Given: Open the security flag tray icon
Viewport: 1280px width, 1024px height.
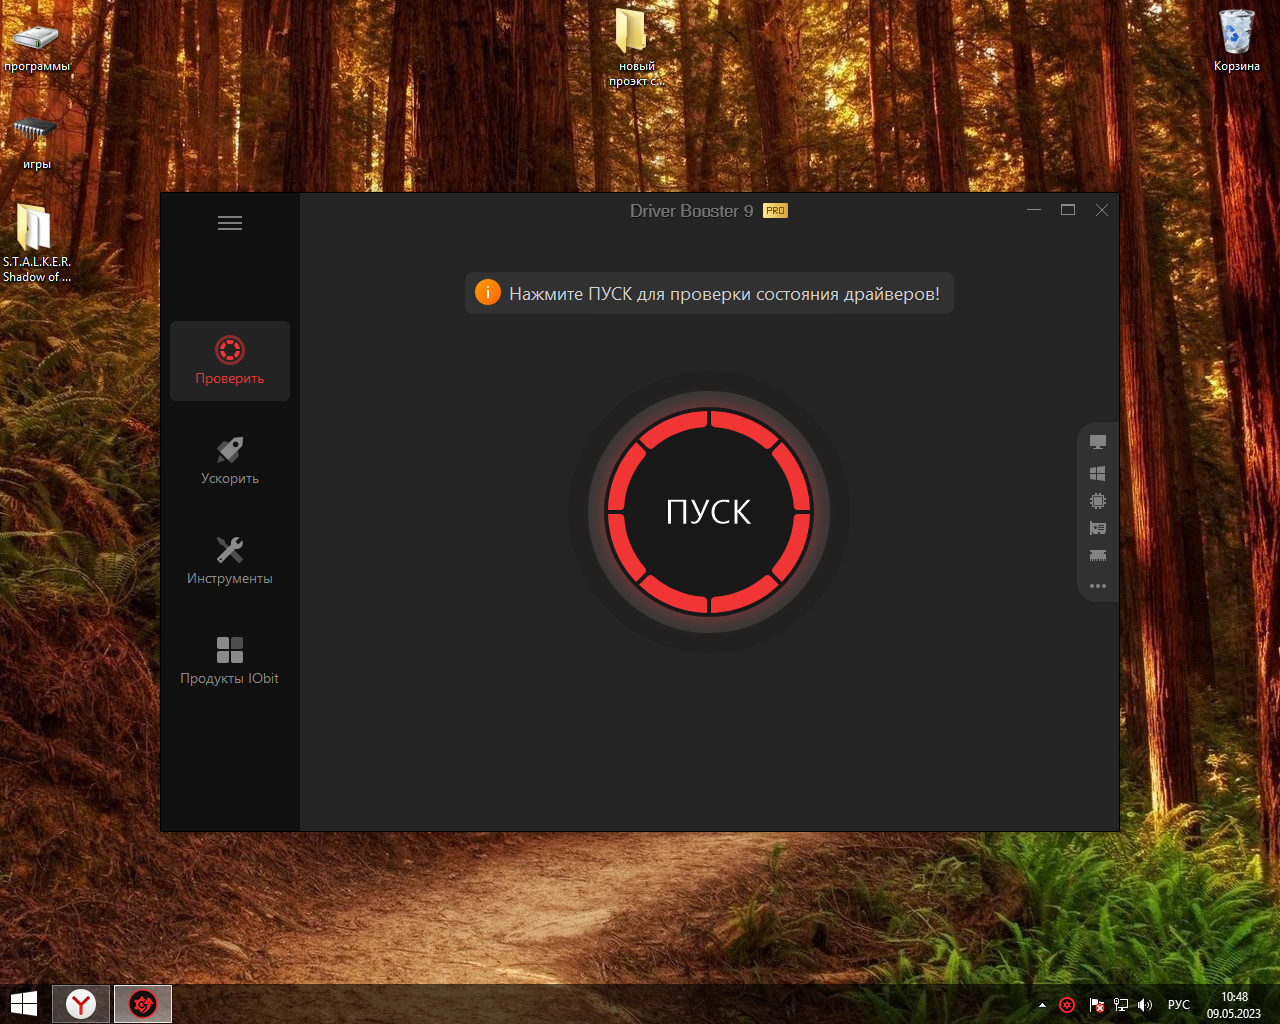Looking at the screenshot, I should click(x=1097, y=1005).
